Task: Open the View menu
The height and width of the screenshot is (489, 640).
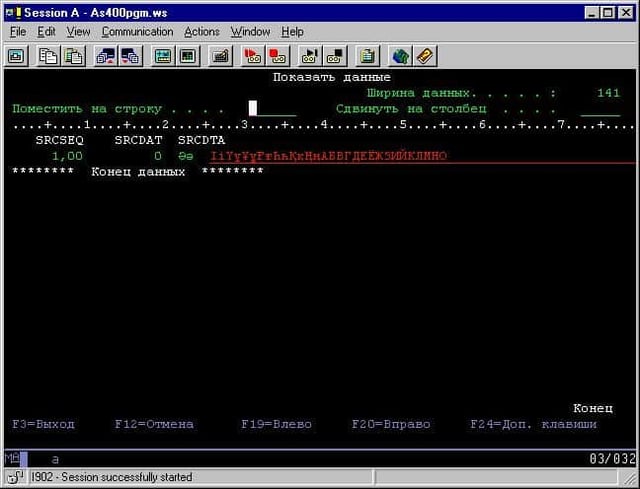Action: coord(78,32)
